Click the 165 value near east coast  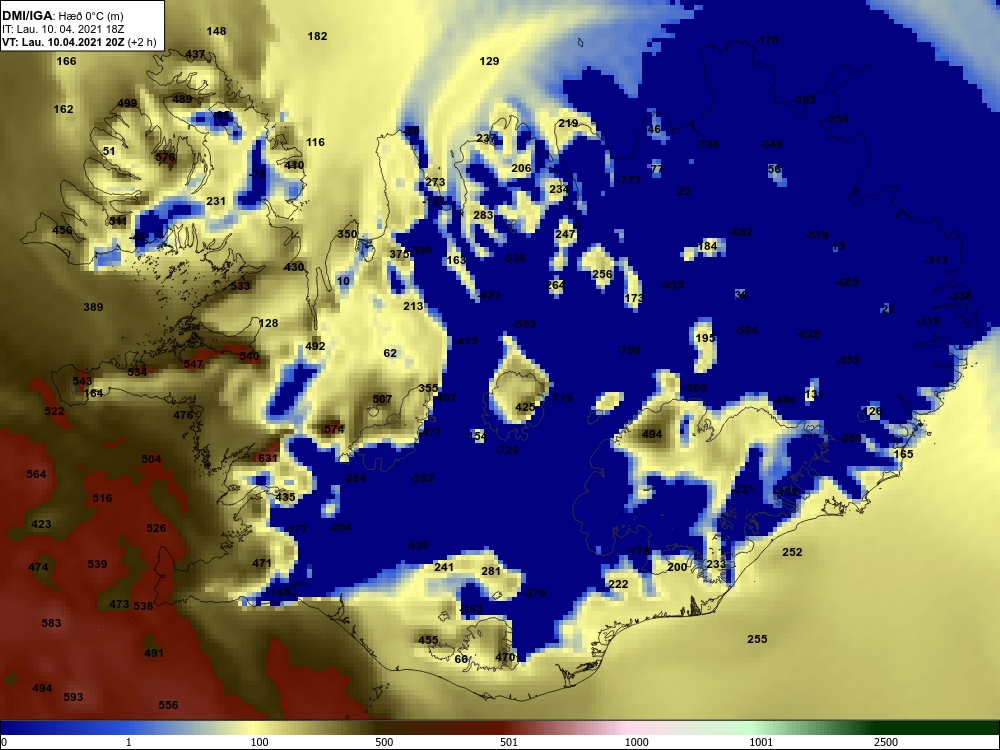click(x=903, y=454)
